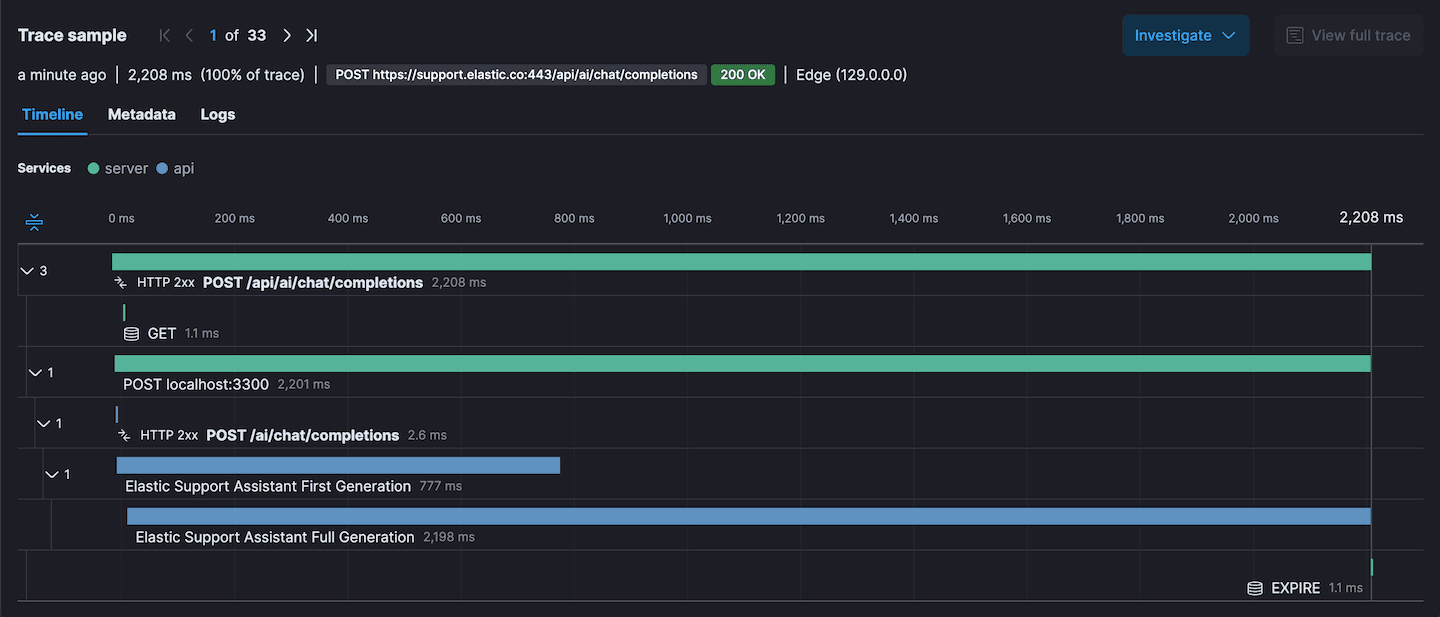Jump to last trace sample
1440x617 pixels.
(x=311, y=34)
